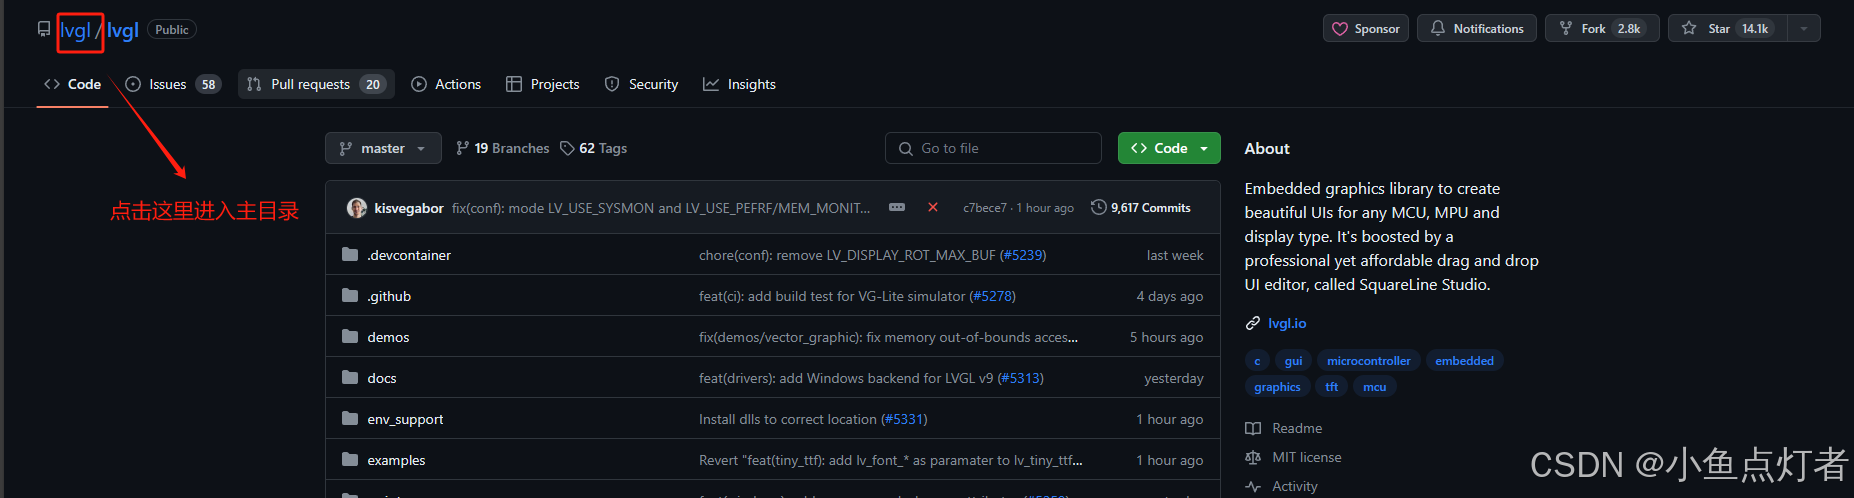Select the c topic tag
Viewport: 1854px width, 498px height.
pos(1257,361)
